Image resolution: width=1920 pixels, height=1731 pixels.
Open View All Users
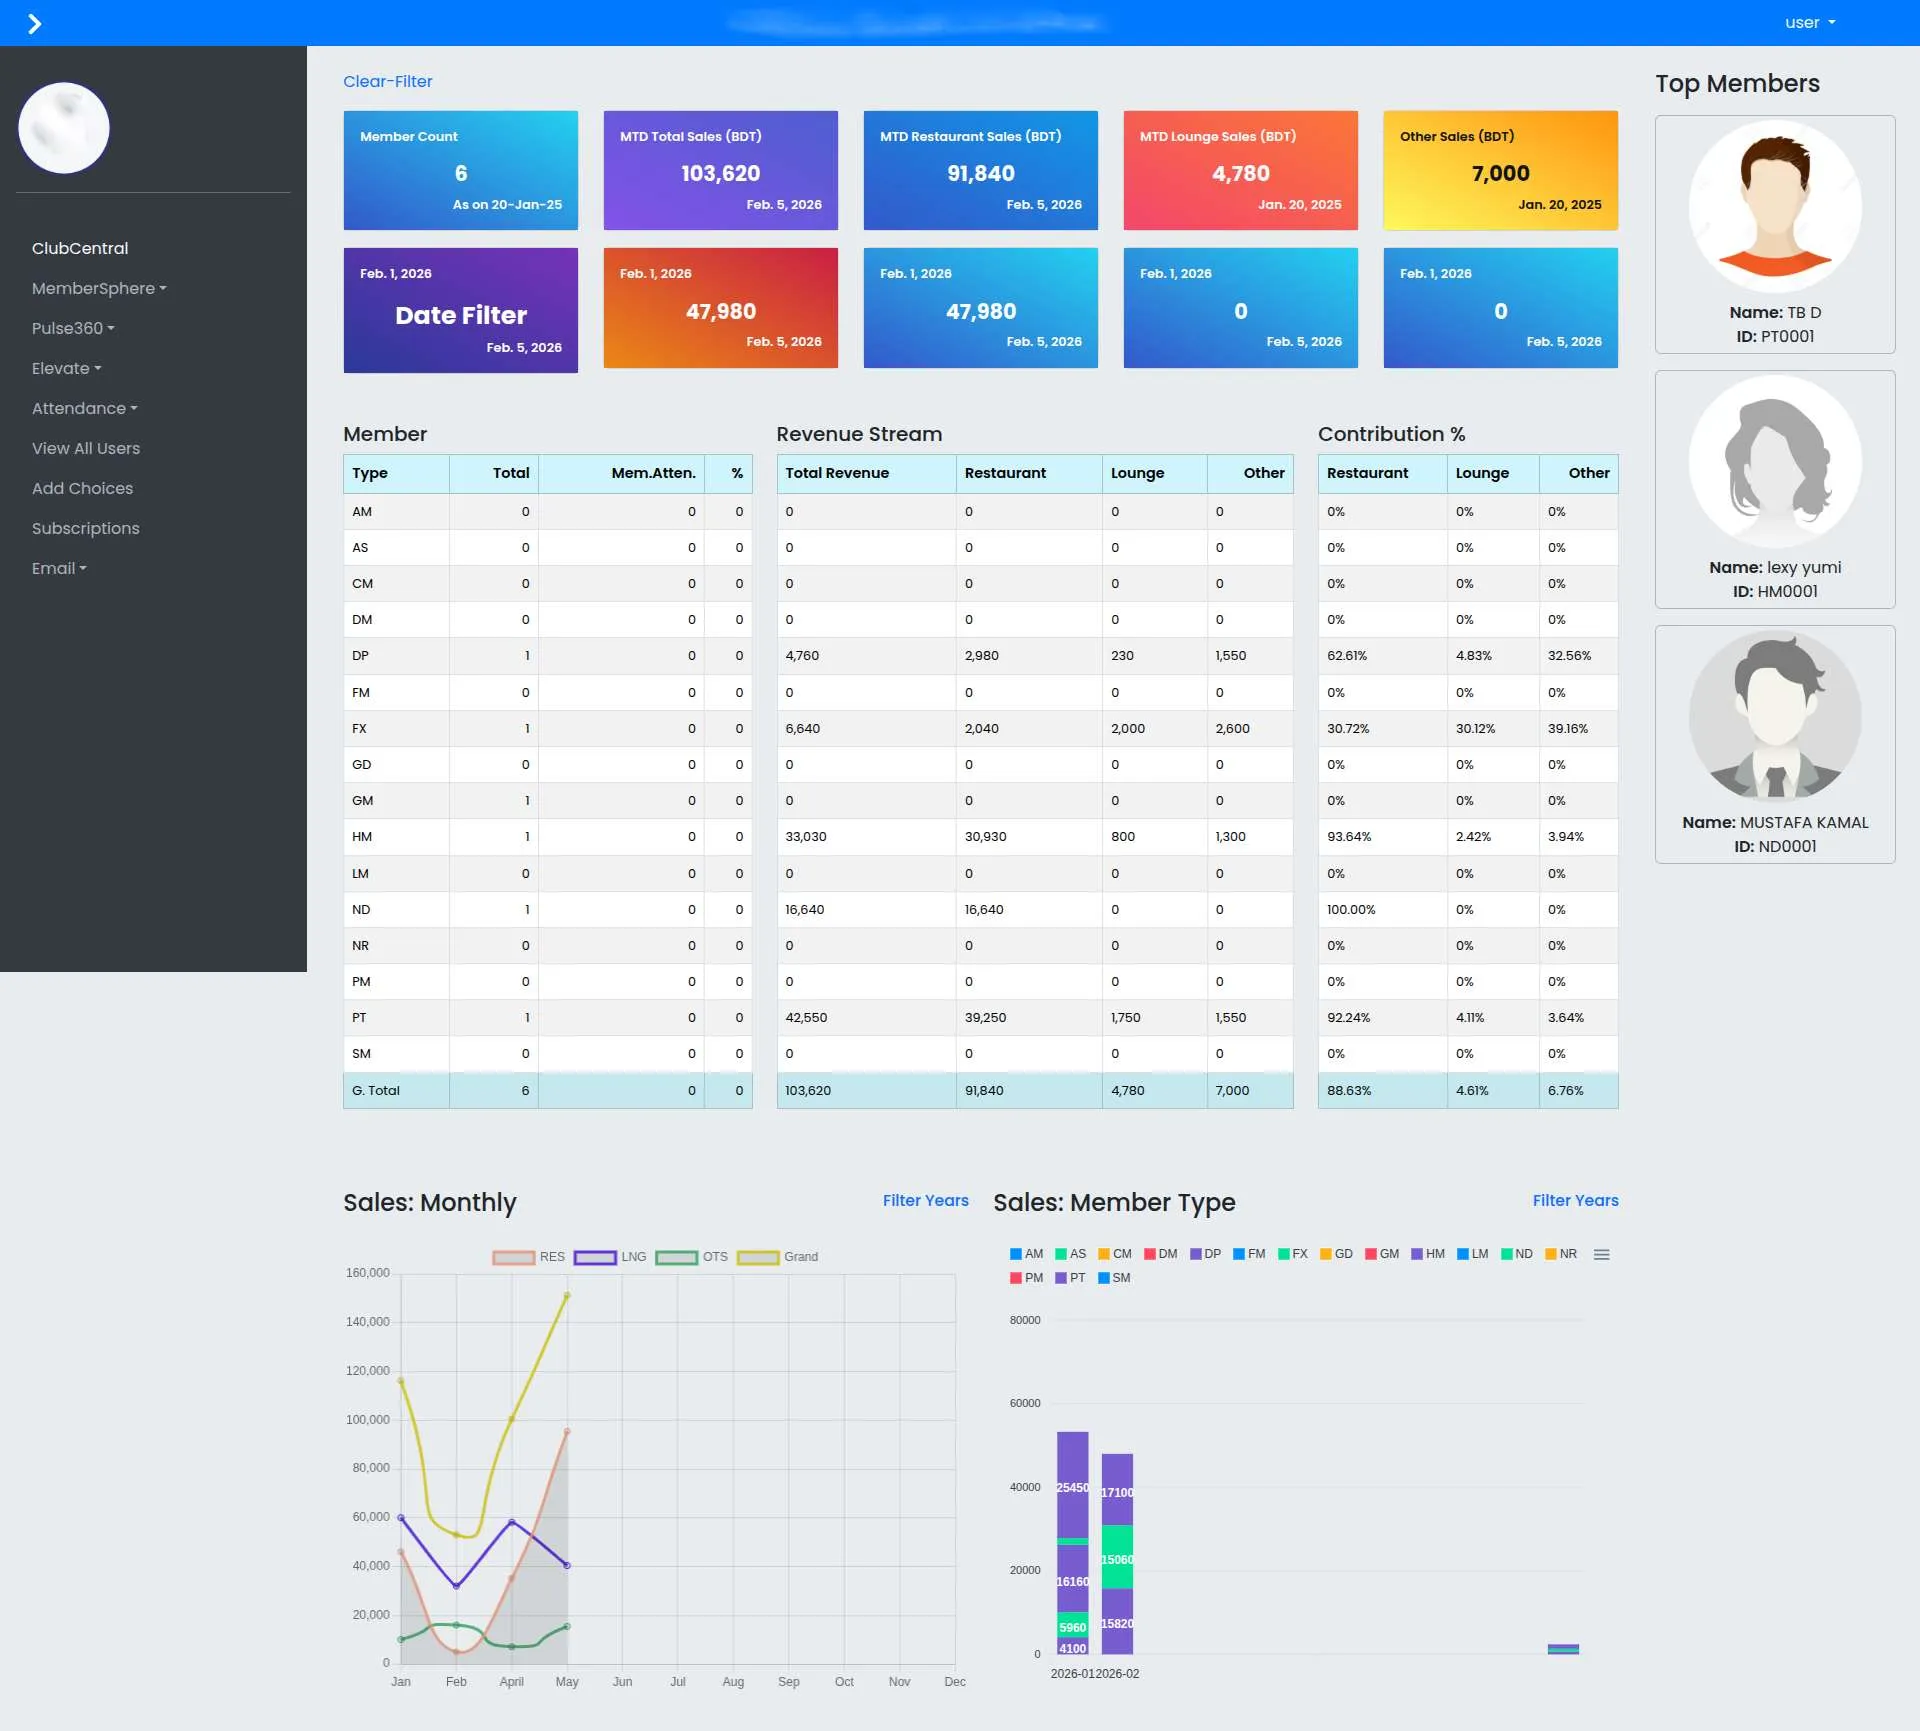pyautogui.click(x=86, y=448)
